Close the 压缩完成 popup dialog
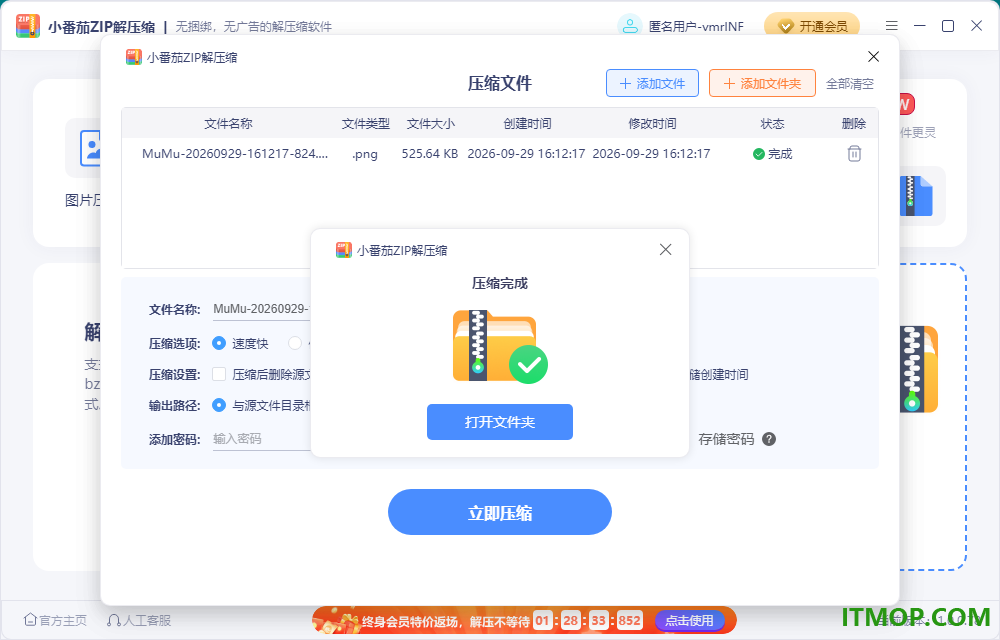Viewport: 1000px width, 640px height. 665,250
